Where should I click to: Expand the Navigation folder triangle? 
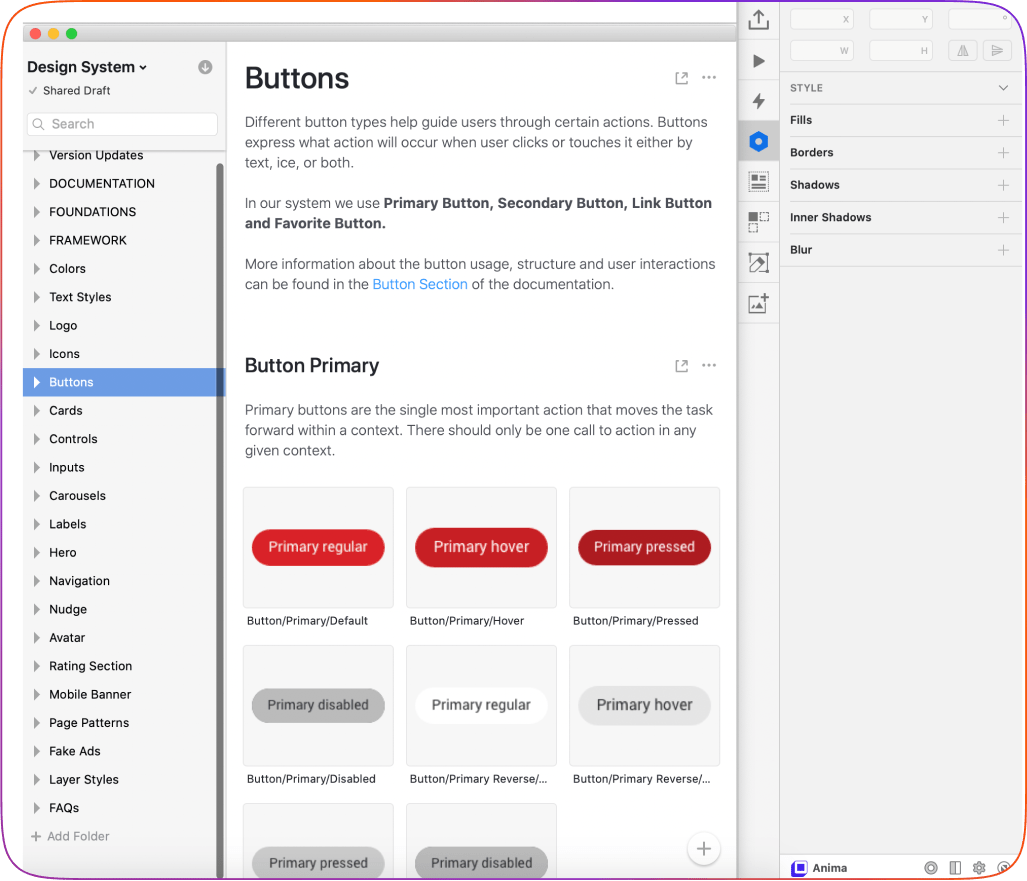[37, 581]
